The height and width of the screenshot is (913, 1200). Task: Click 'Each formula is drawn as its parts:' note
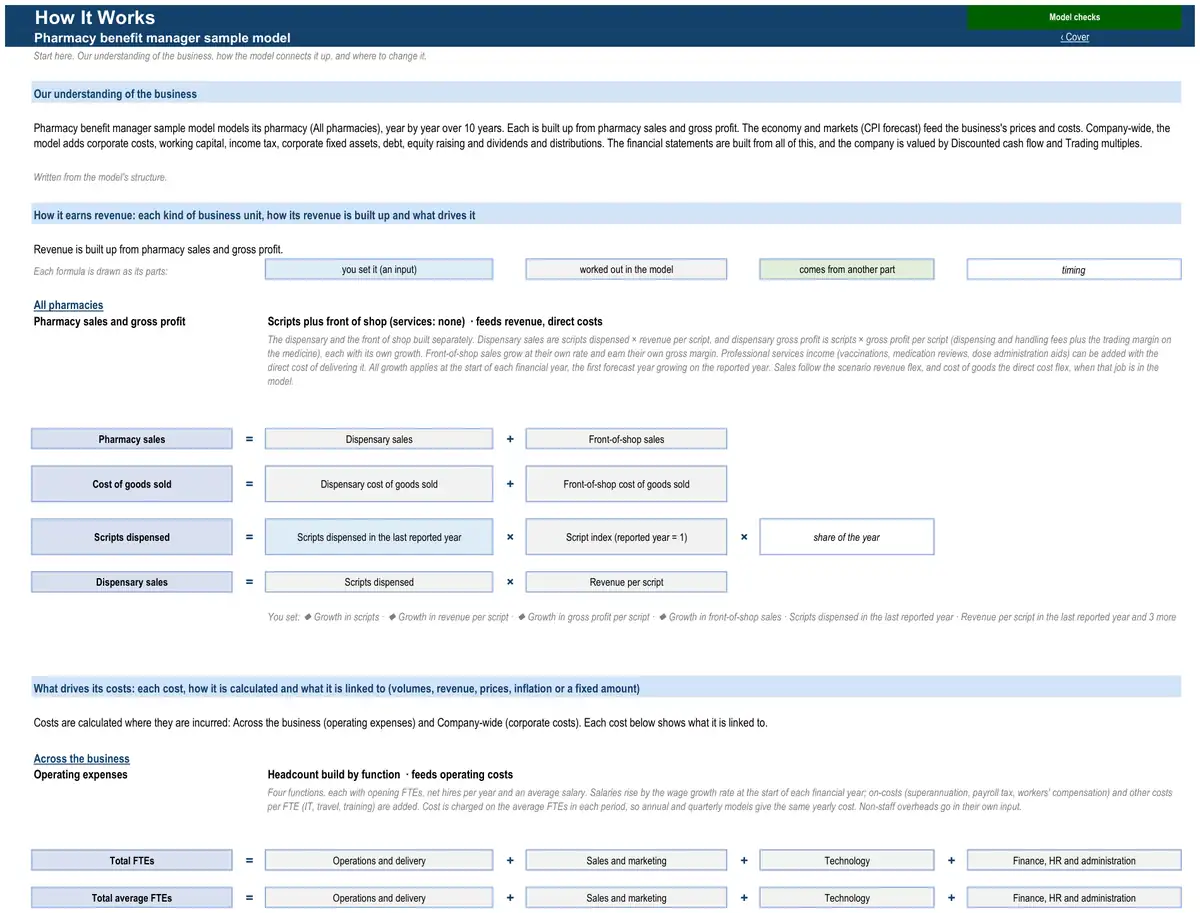[x=101, y=271]
